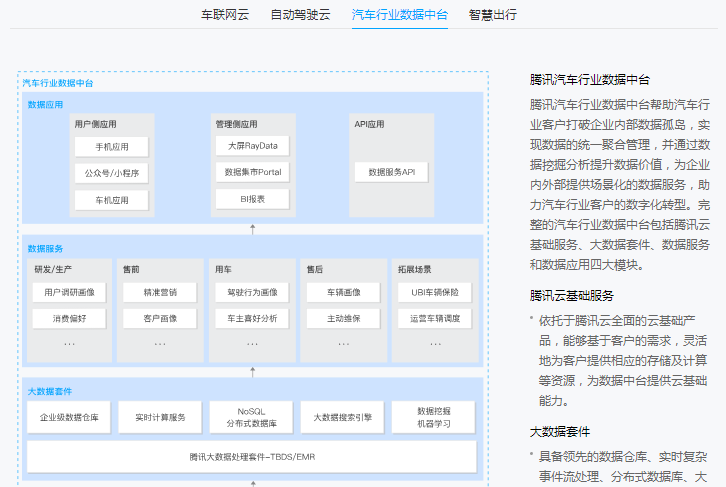Viewport: 726px width, 487px height.
Task: Click the 精准营销 box
Action: coord(160,292)
